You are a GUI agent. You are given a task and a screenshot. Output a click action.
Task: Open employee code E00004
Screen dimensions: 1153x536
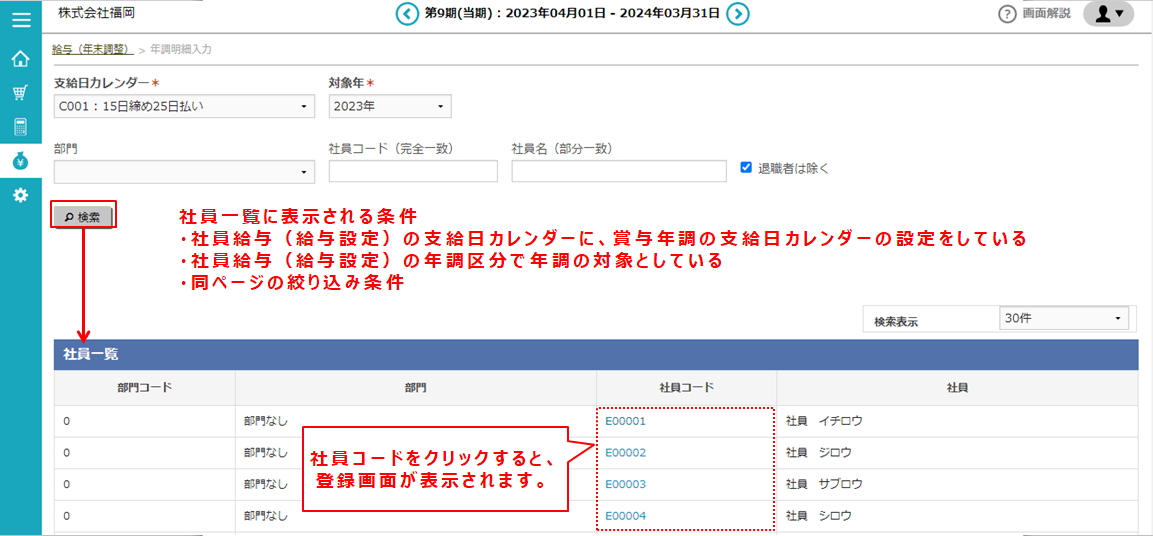tap(625, 516)
